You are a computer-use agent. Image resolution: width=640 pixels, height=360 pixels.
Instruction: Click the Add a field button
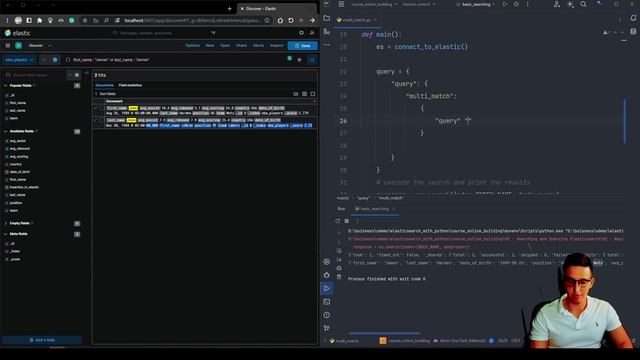(x=42, y=340)
